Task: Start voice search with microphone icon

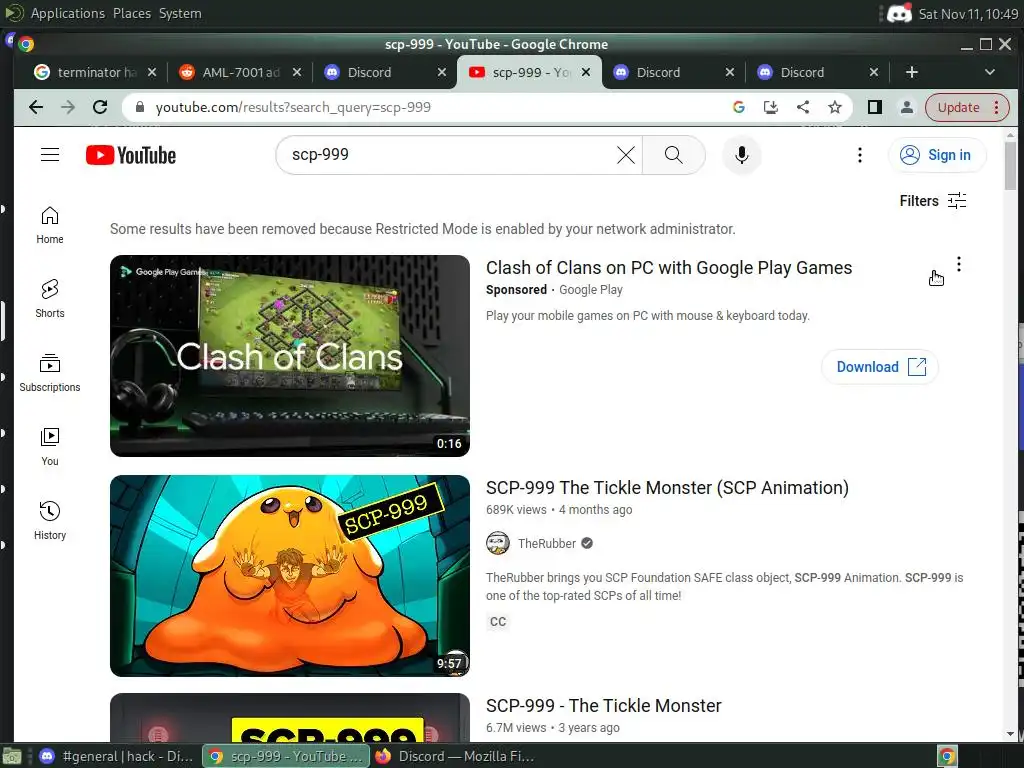Action: pos(741,155)
